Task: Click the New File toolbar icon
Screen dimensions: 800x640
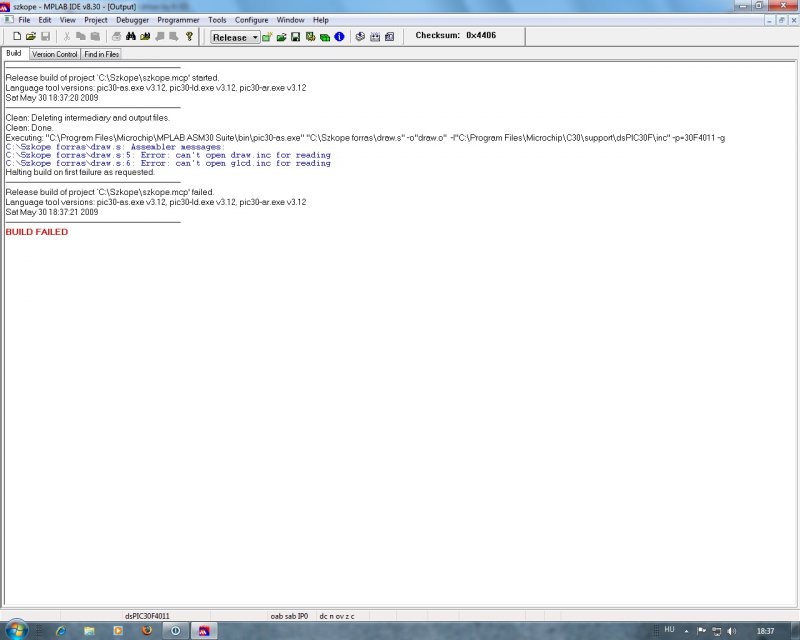Action: pyautogui.click(x=17, y=36)
